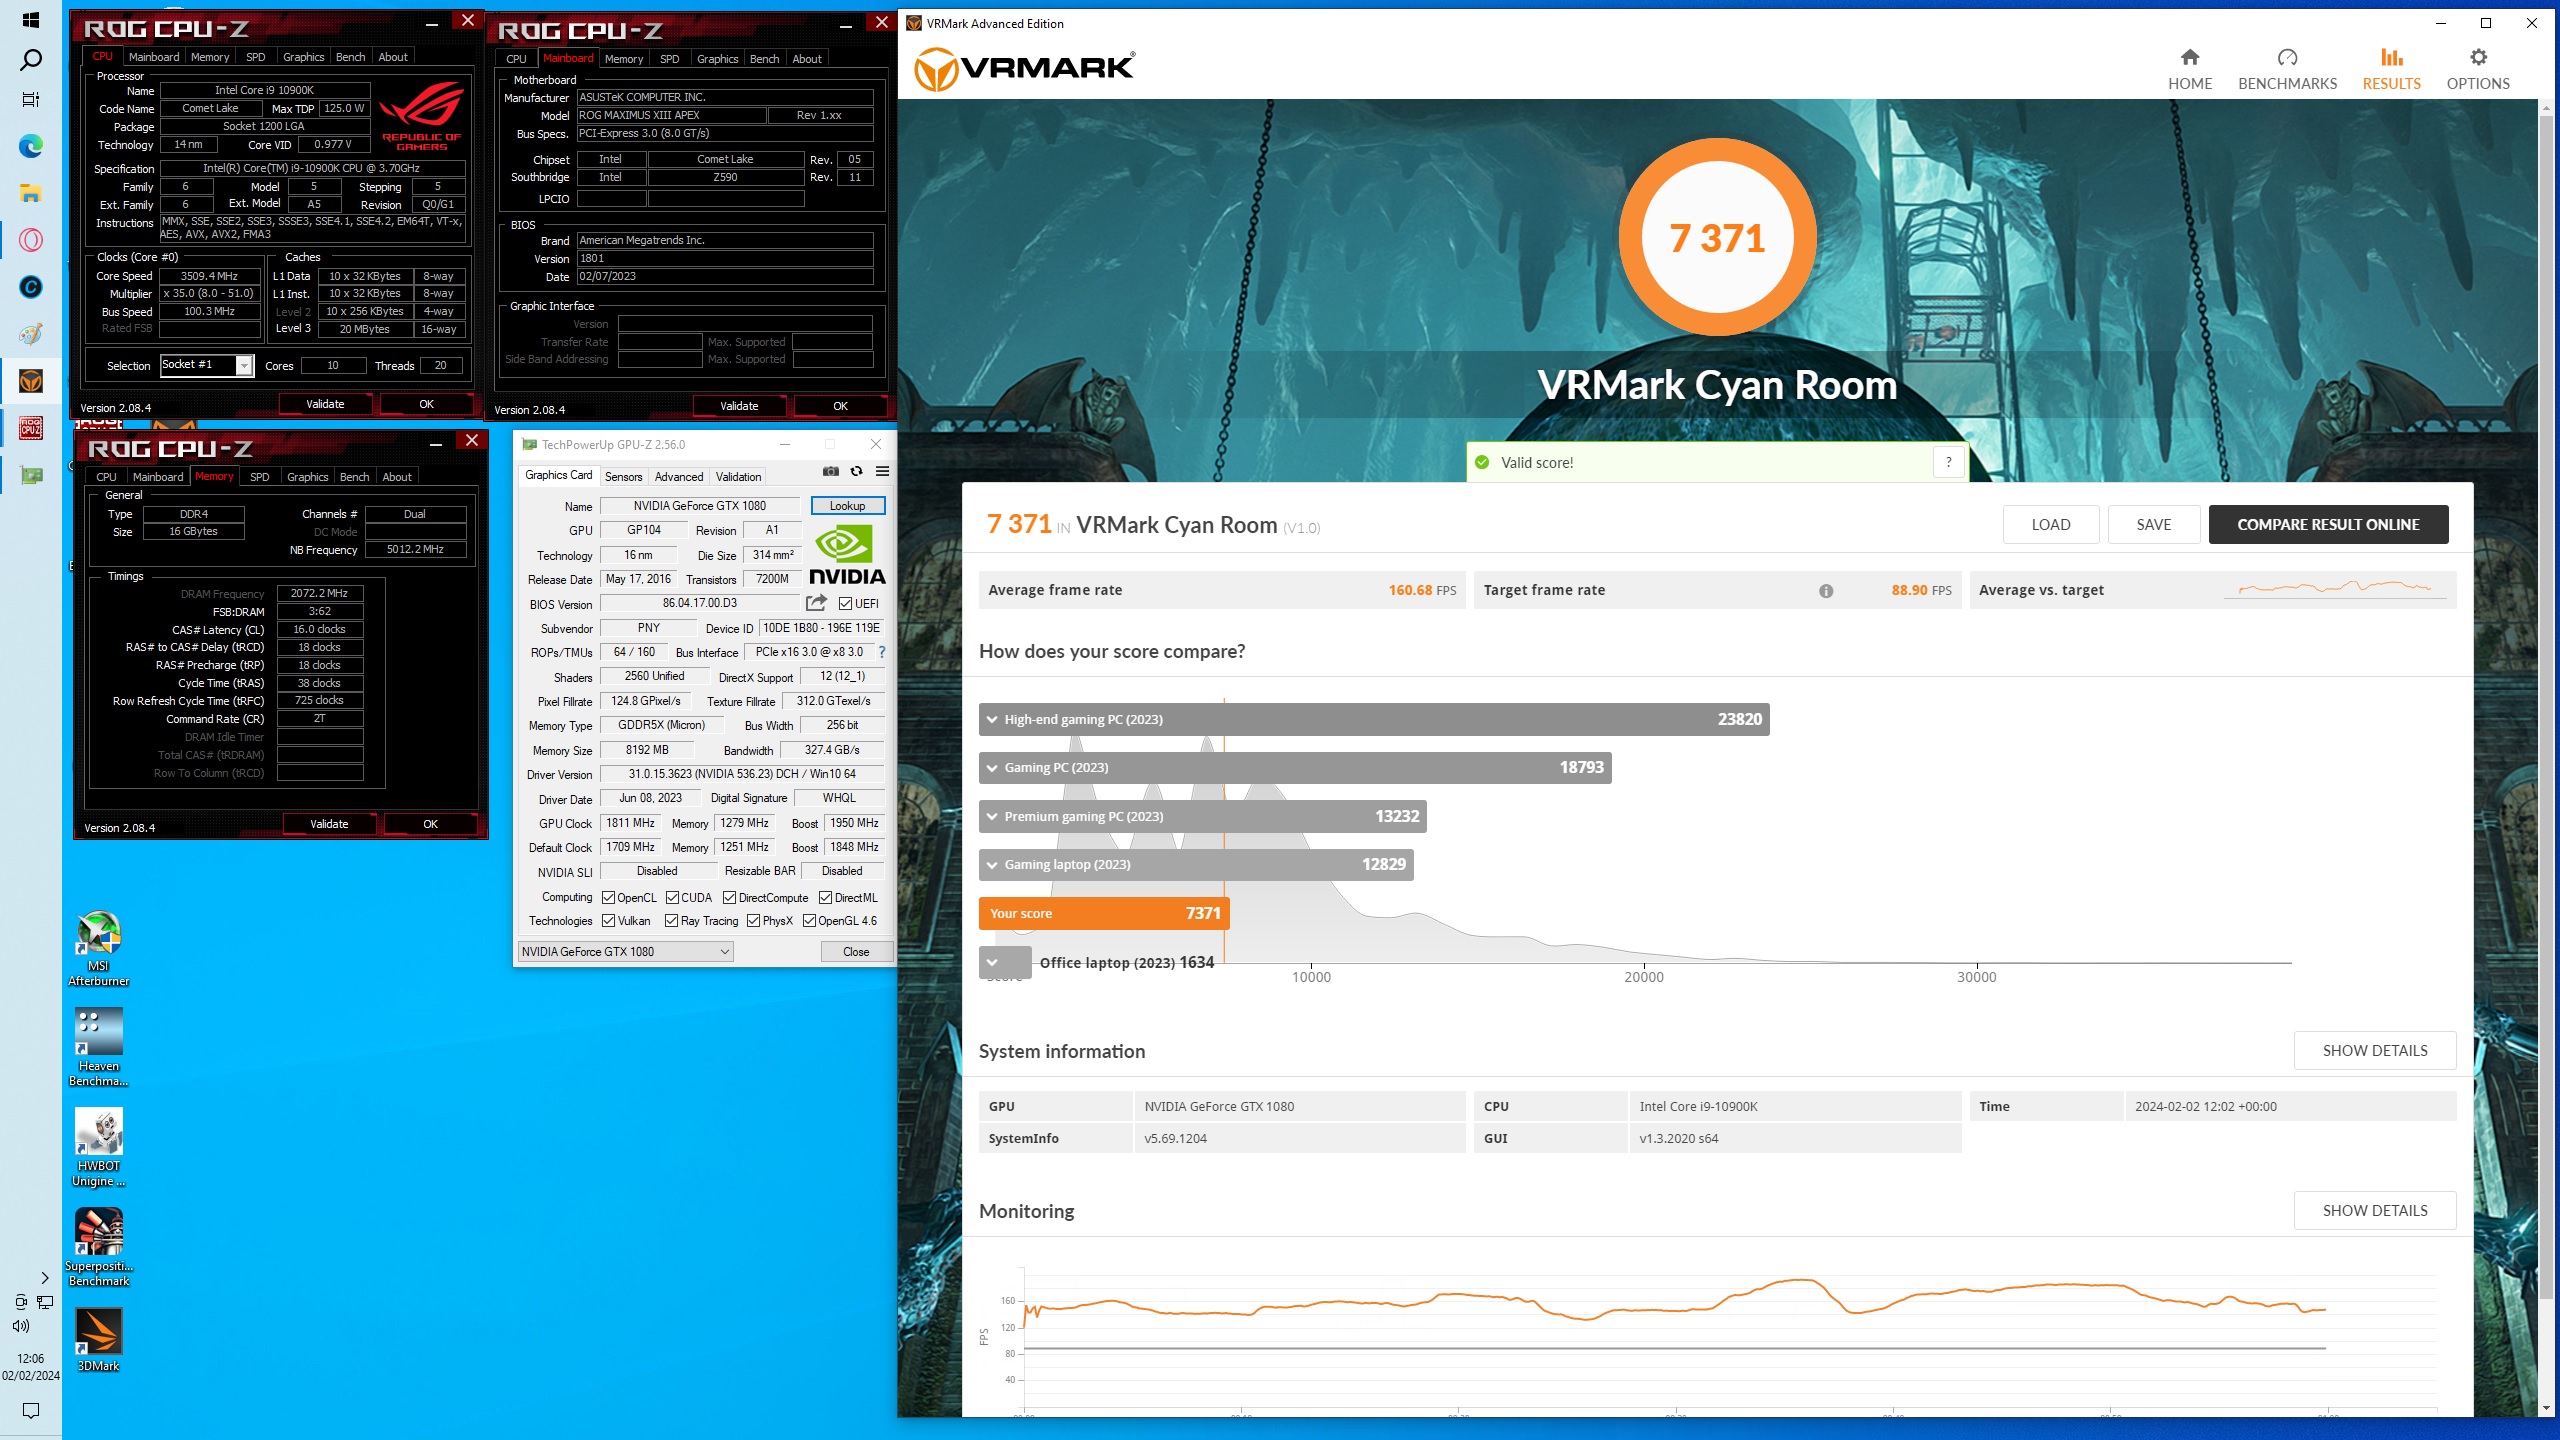Viewport: 2560px width, 1440px height.
Task: Switch to the RESULTS tab in VRMark
Action: click(x=2391, y=69)
